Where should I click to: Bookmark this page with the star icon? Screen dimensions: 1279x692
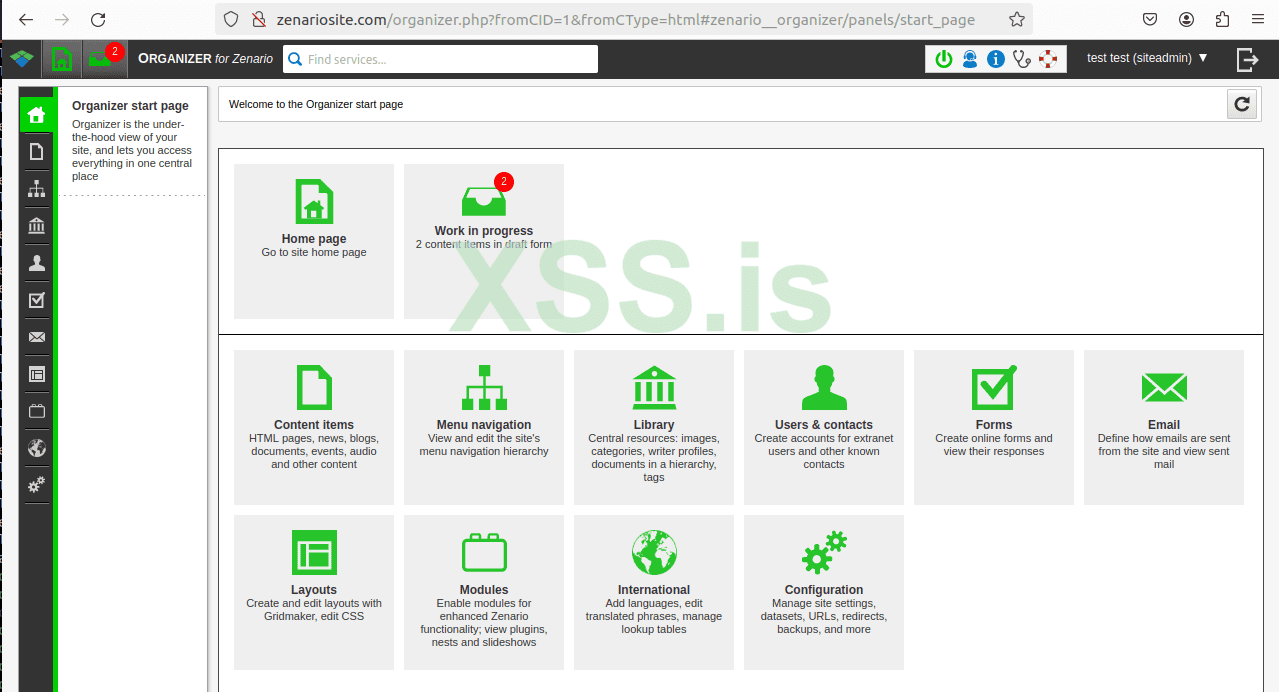(1016, 19)
